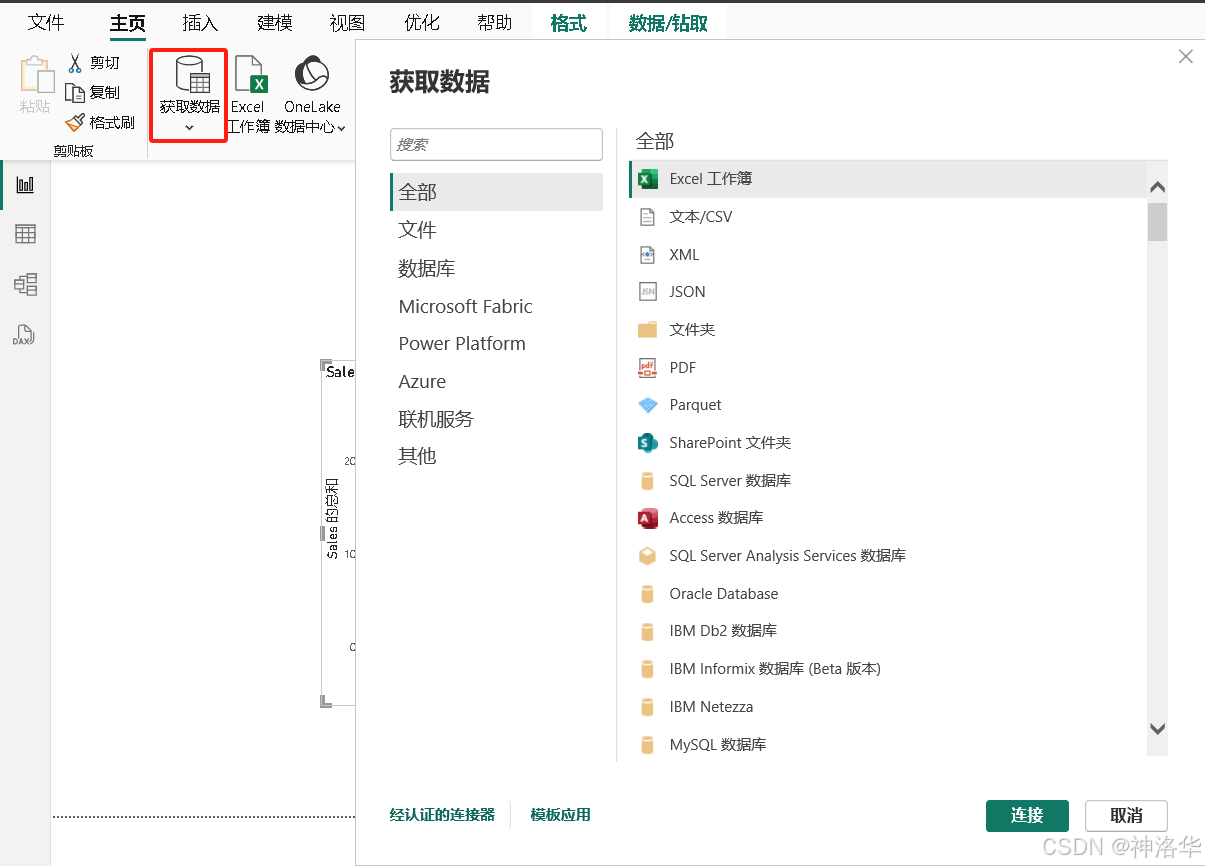Select IBM Db2 数据库 connector
This screenshot has width=1205, height=866.
887,631
